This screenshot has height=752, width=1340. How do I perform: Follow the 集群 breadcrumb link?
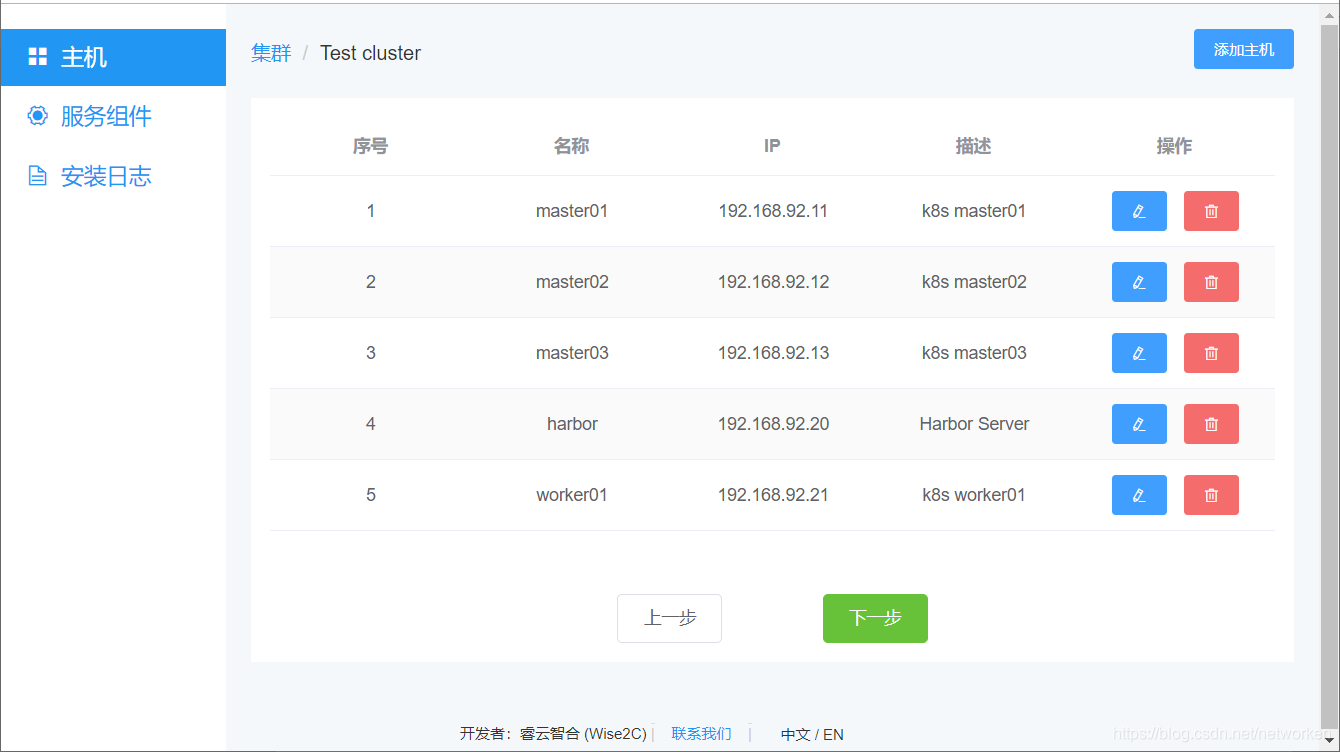[271, 53]
